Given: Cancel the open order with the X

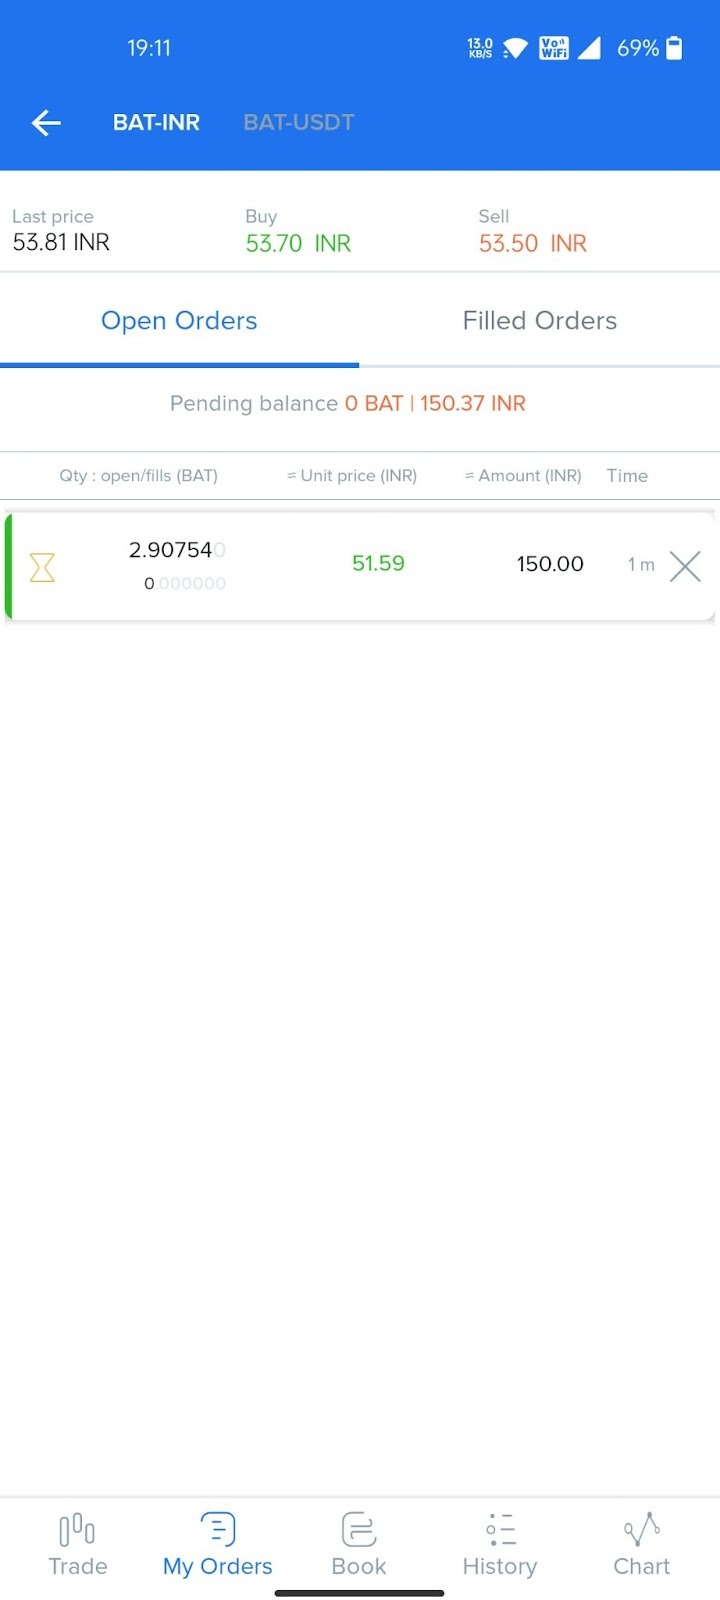Looking at the screenshot, I should pyautogui.click(x=685, y=566).
